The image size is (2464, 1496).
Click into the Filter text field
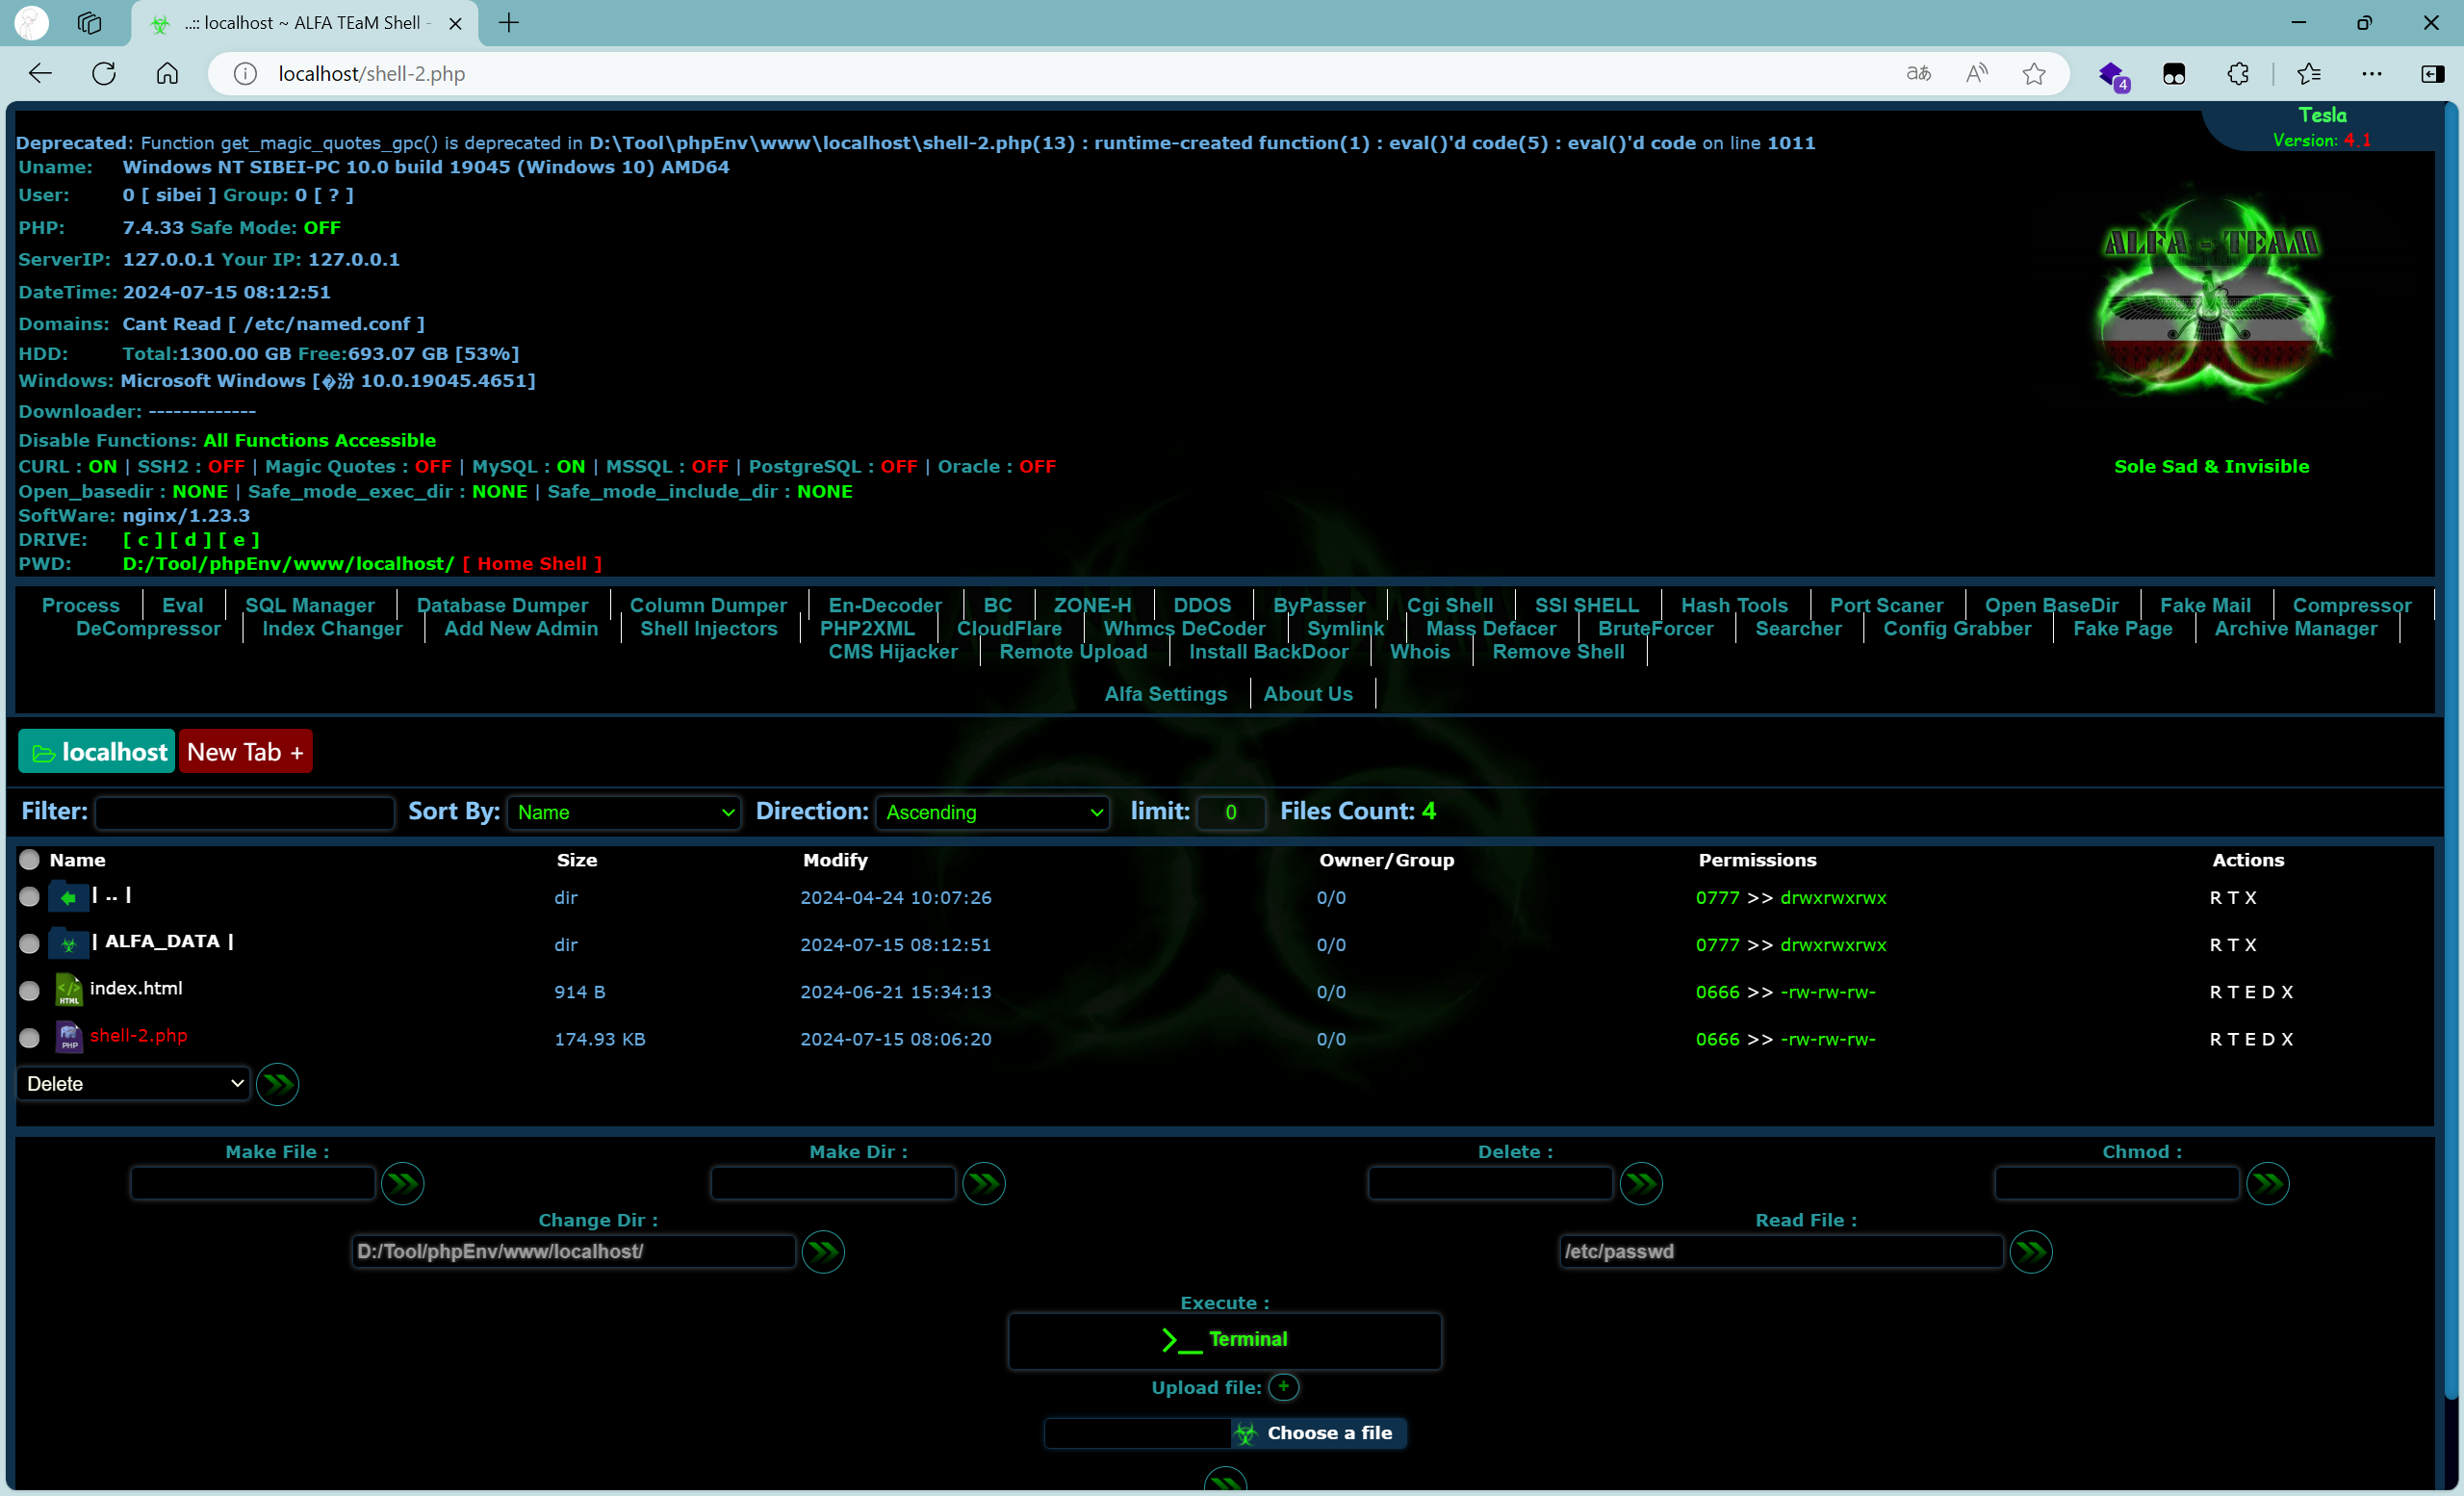coord(245,812)
